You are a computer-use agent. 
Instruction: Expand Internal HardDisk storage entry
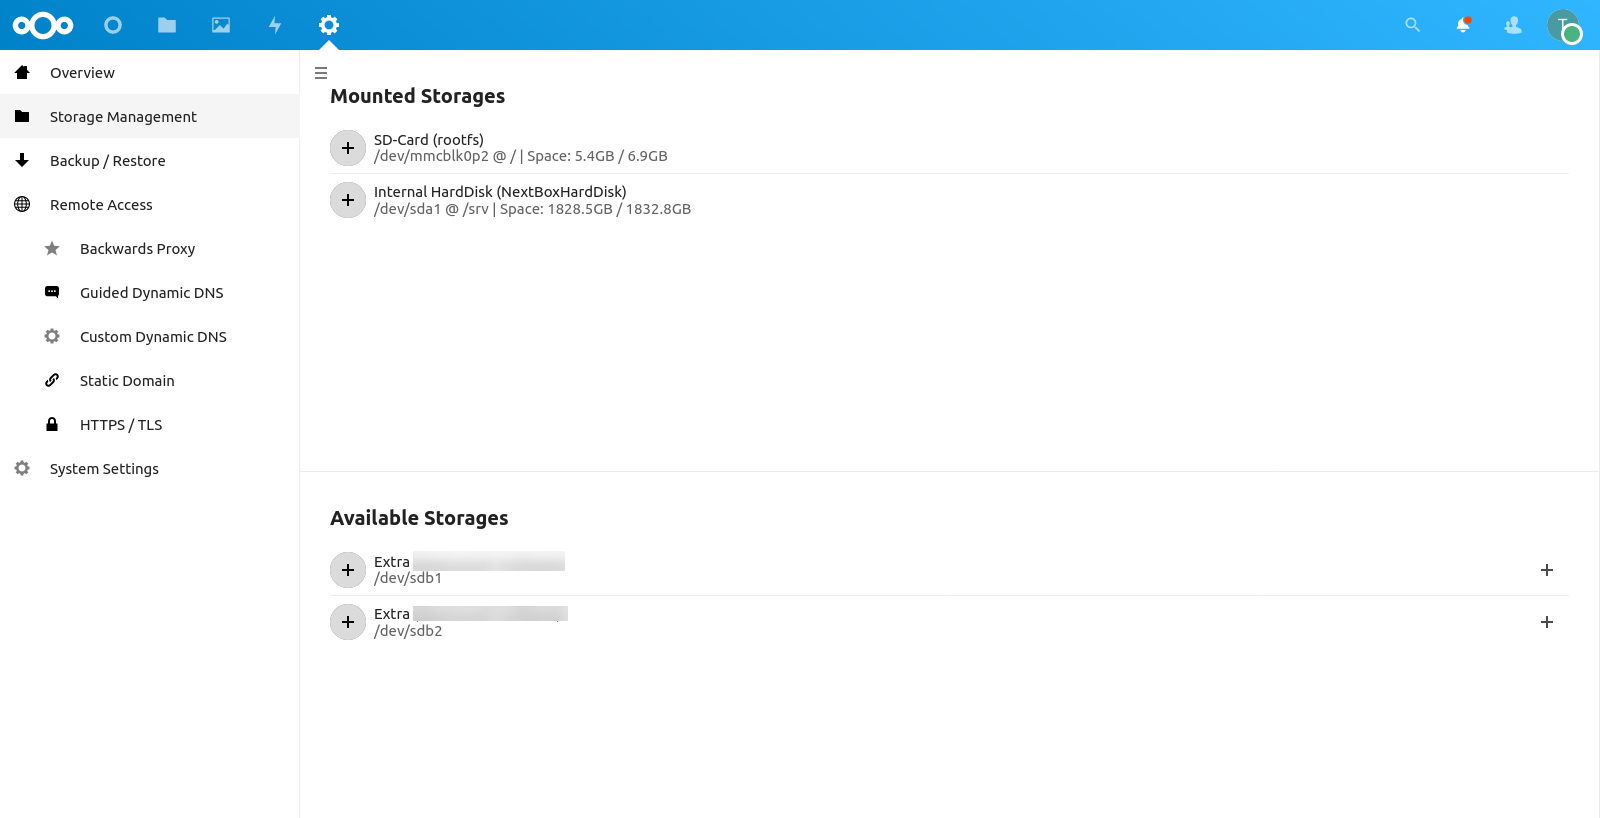click(348, 200)
